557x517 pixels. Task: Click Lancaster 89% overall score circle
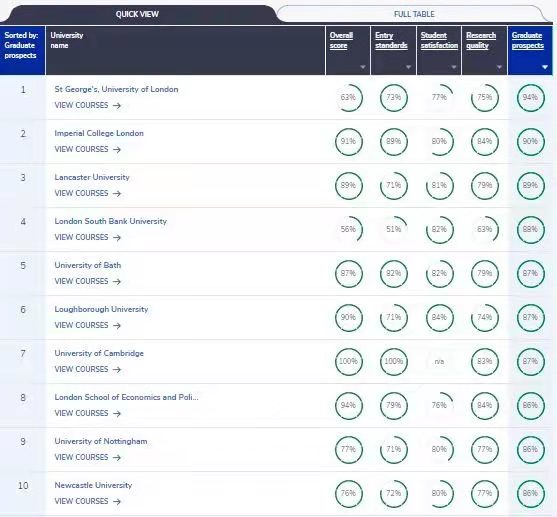pos(348,185)
